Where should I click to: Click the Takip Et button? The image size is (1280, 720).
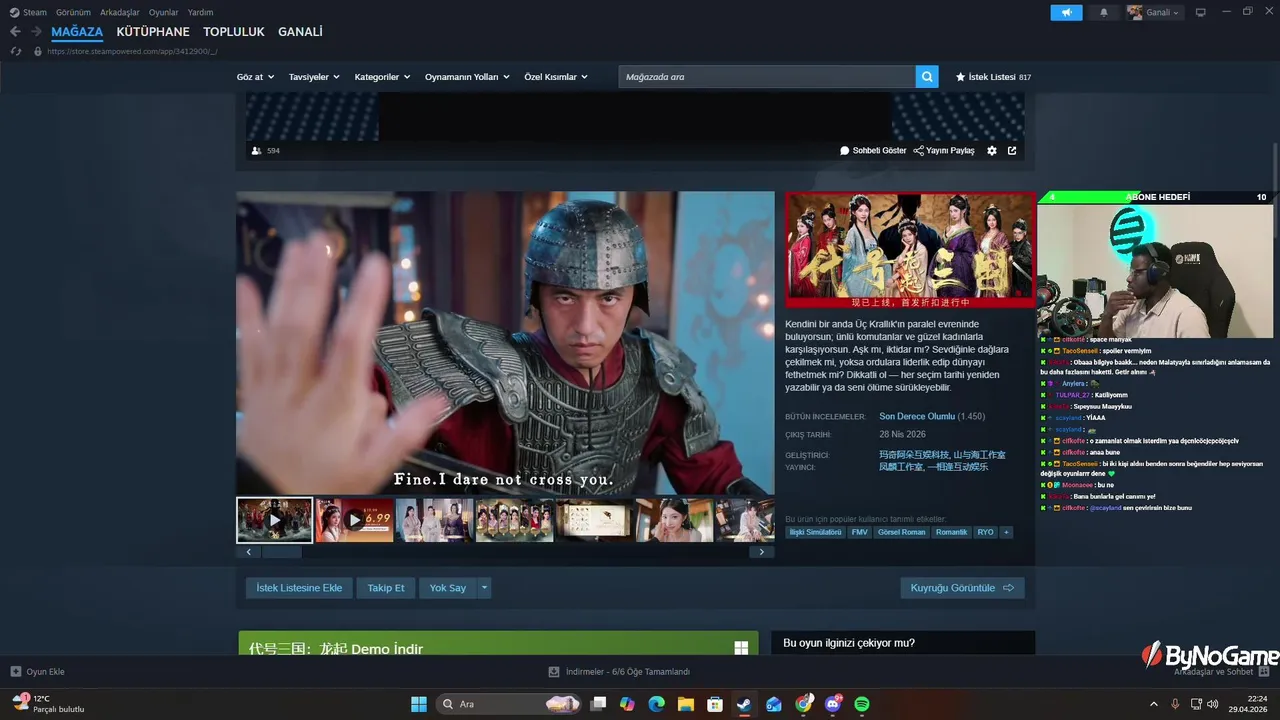tap(386, 588)
